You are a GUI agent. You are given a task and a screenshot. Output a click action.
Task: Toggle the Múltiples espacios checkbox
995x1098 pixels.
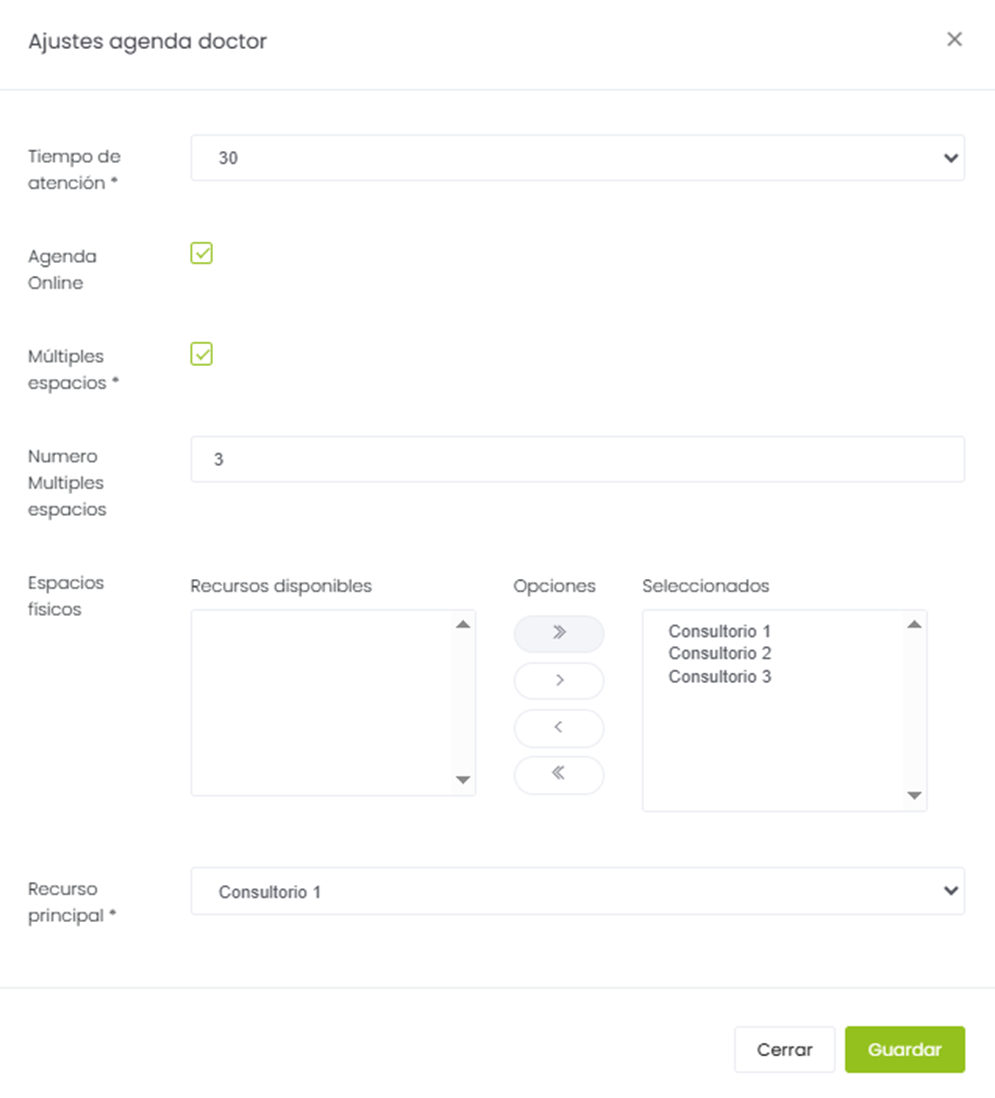(x=202, y=354)
